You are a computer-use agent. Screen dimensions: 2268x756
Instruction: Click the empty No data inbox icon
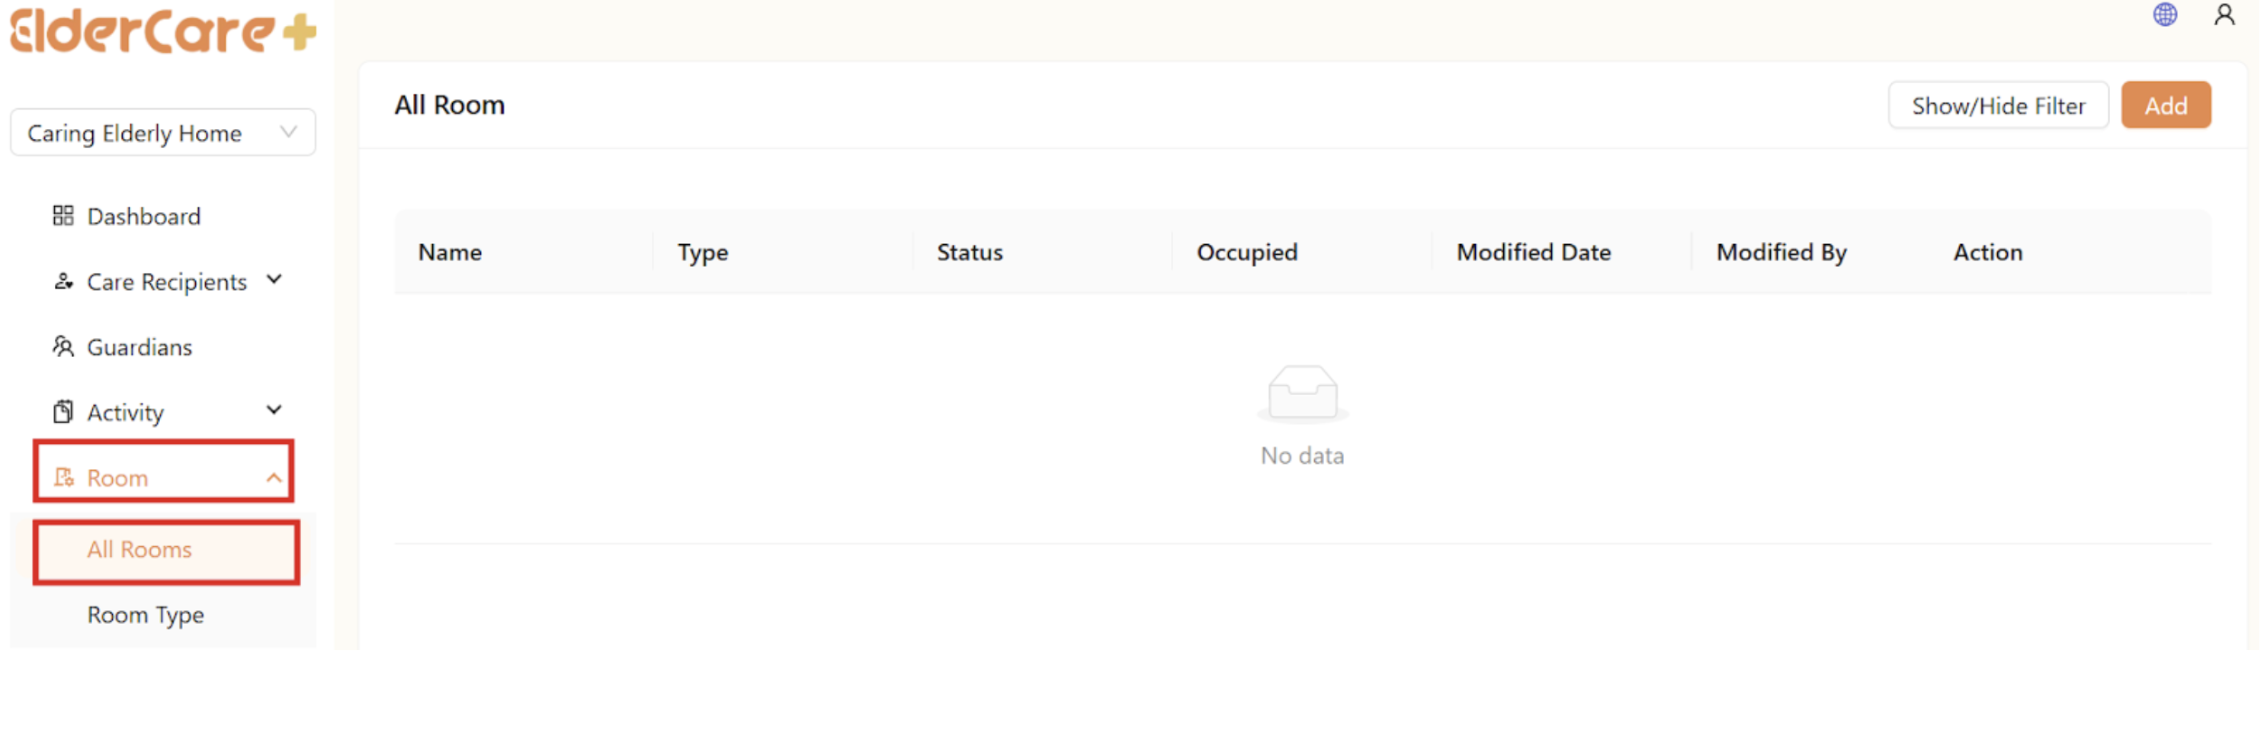pyautogui.click(x=1302, y=392)
